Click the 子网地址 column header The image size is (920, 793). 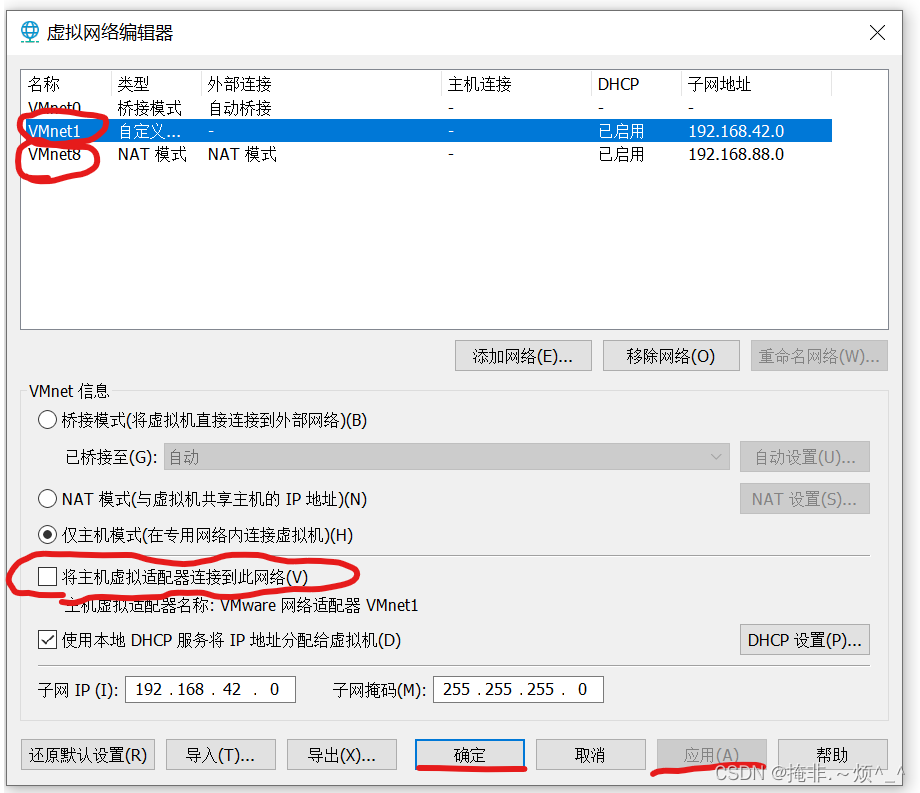click(756, 84)
